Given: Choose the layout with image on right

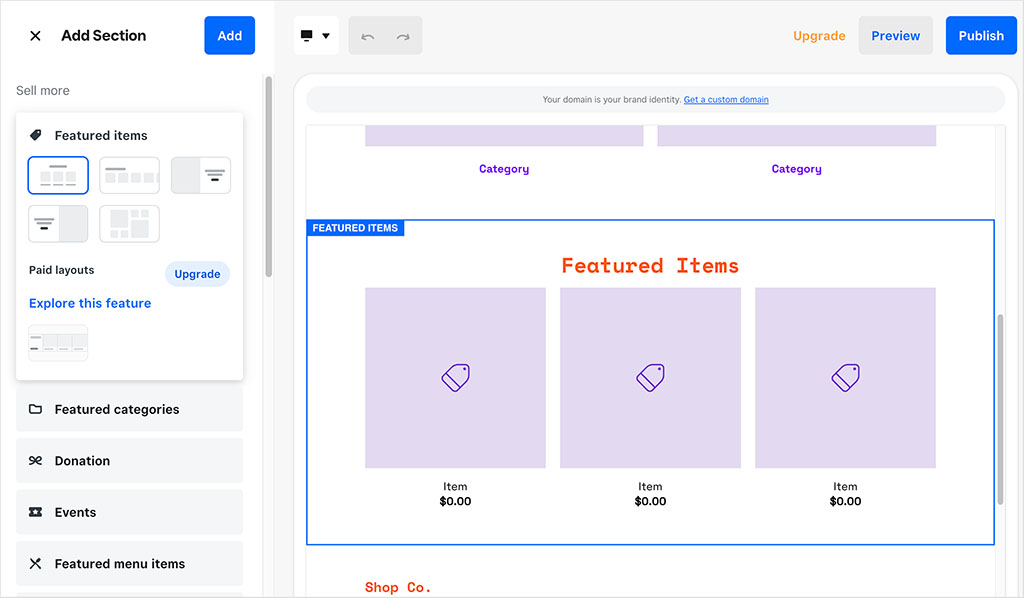Looking at the screenshot, I should tap(58, 224).
